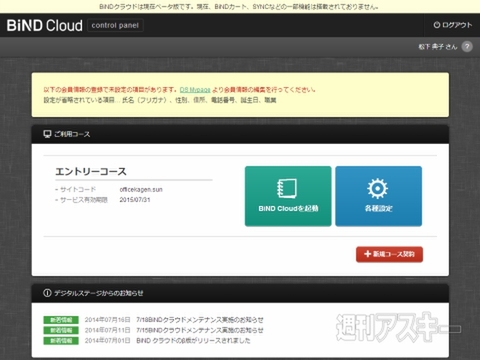The width and height of the screenshot is (480, 360).
Task: Click info icon beside デジタルステージからのお知らせ
Action: (47, 293)
